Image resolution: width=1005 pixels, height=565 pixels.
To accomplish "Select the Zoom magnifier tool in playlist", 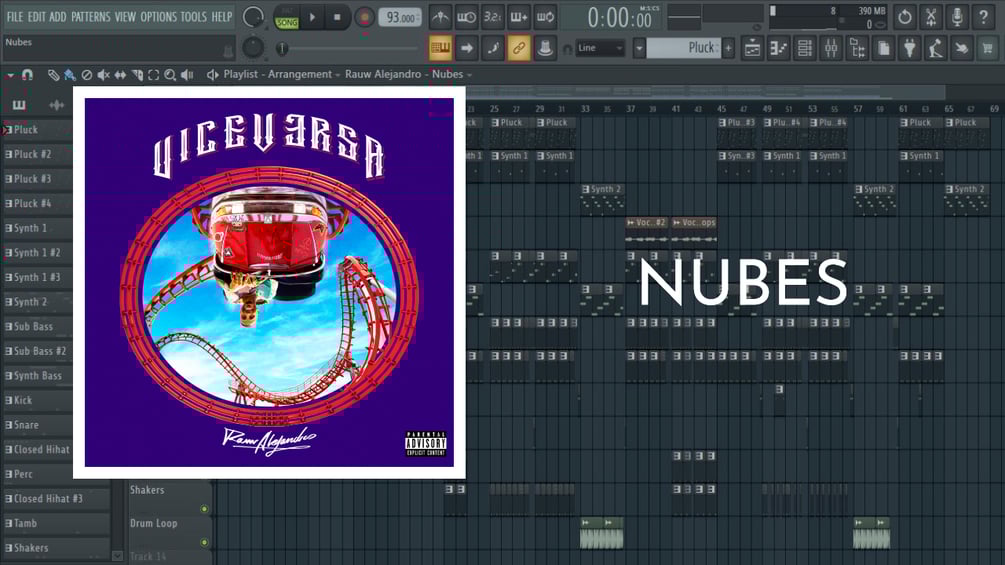I will point(170,75).
